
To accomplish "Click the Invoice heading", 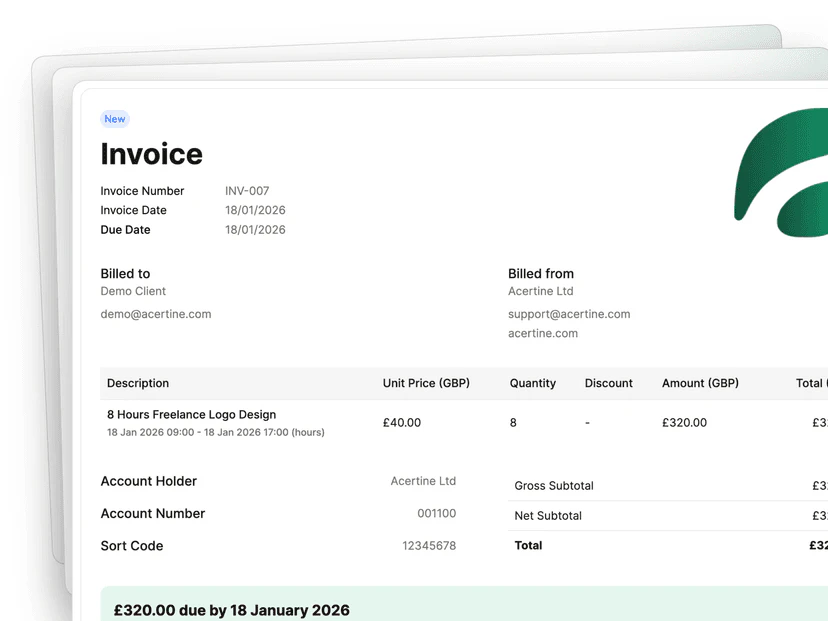I will pos(152,154).
